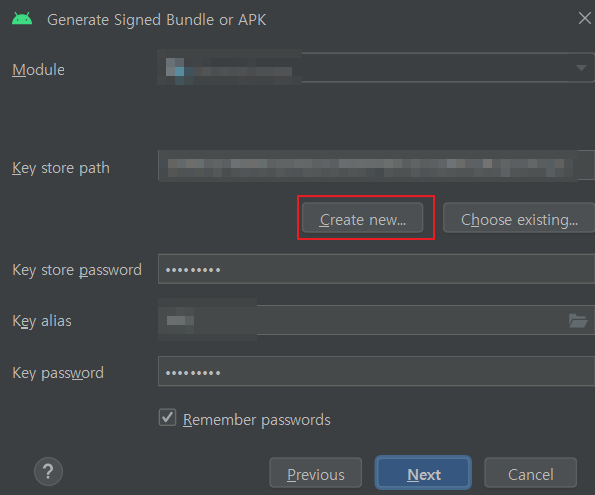Browse key aliases with folder icon
This screenshot has height=495, width=595.
[x=578, y=321]
